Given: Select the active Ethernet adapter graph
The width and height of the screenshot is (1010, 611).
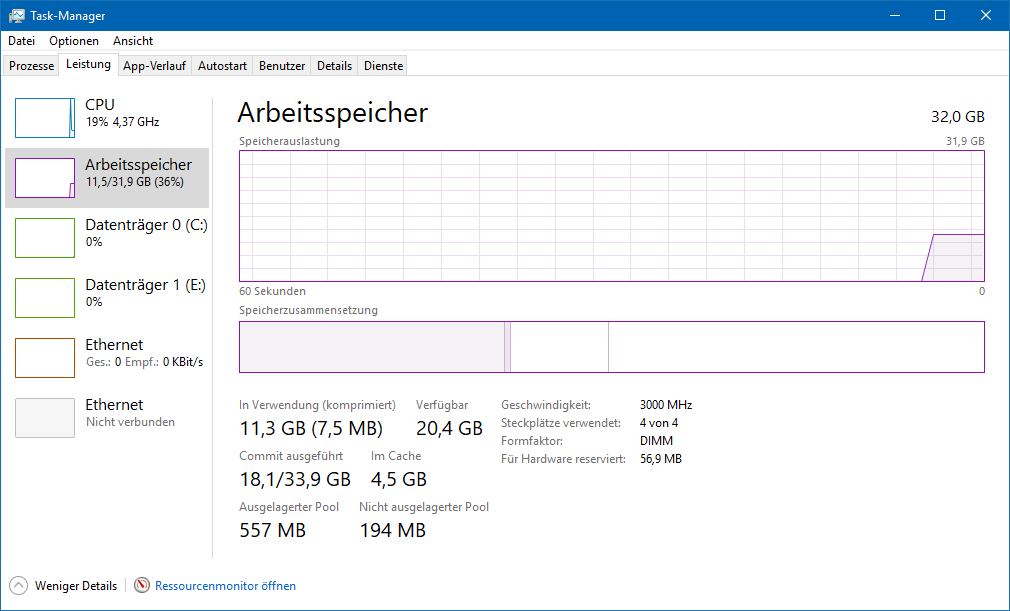Looking at the screenshot, I should 45,358.
